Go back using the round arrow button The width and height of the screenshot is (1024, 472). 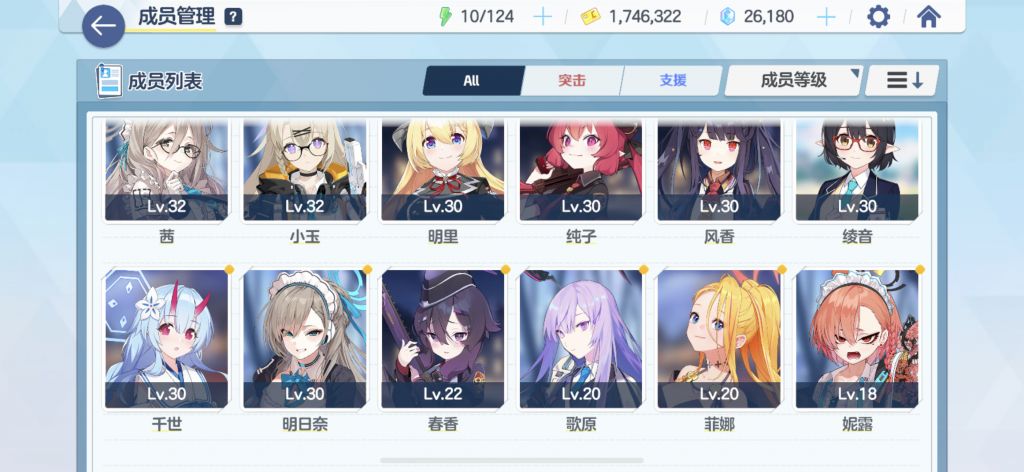(103, 25)
